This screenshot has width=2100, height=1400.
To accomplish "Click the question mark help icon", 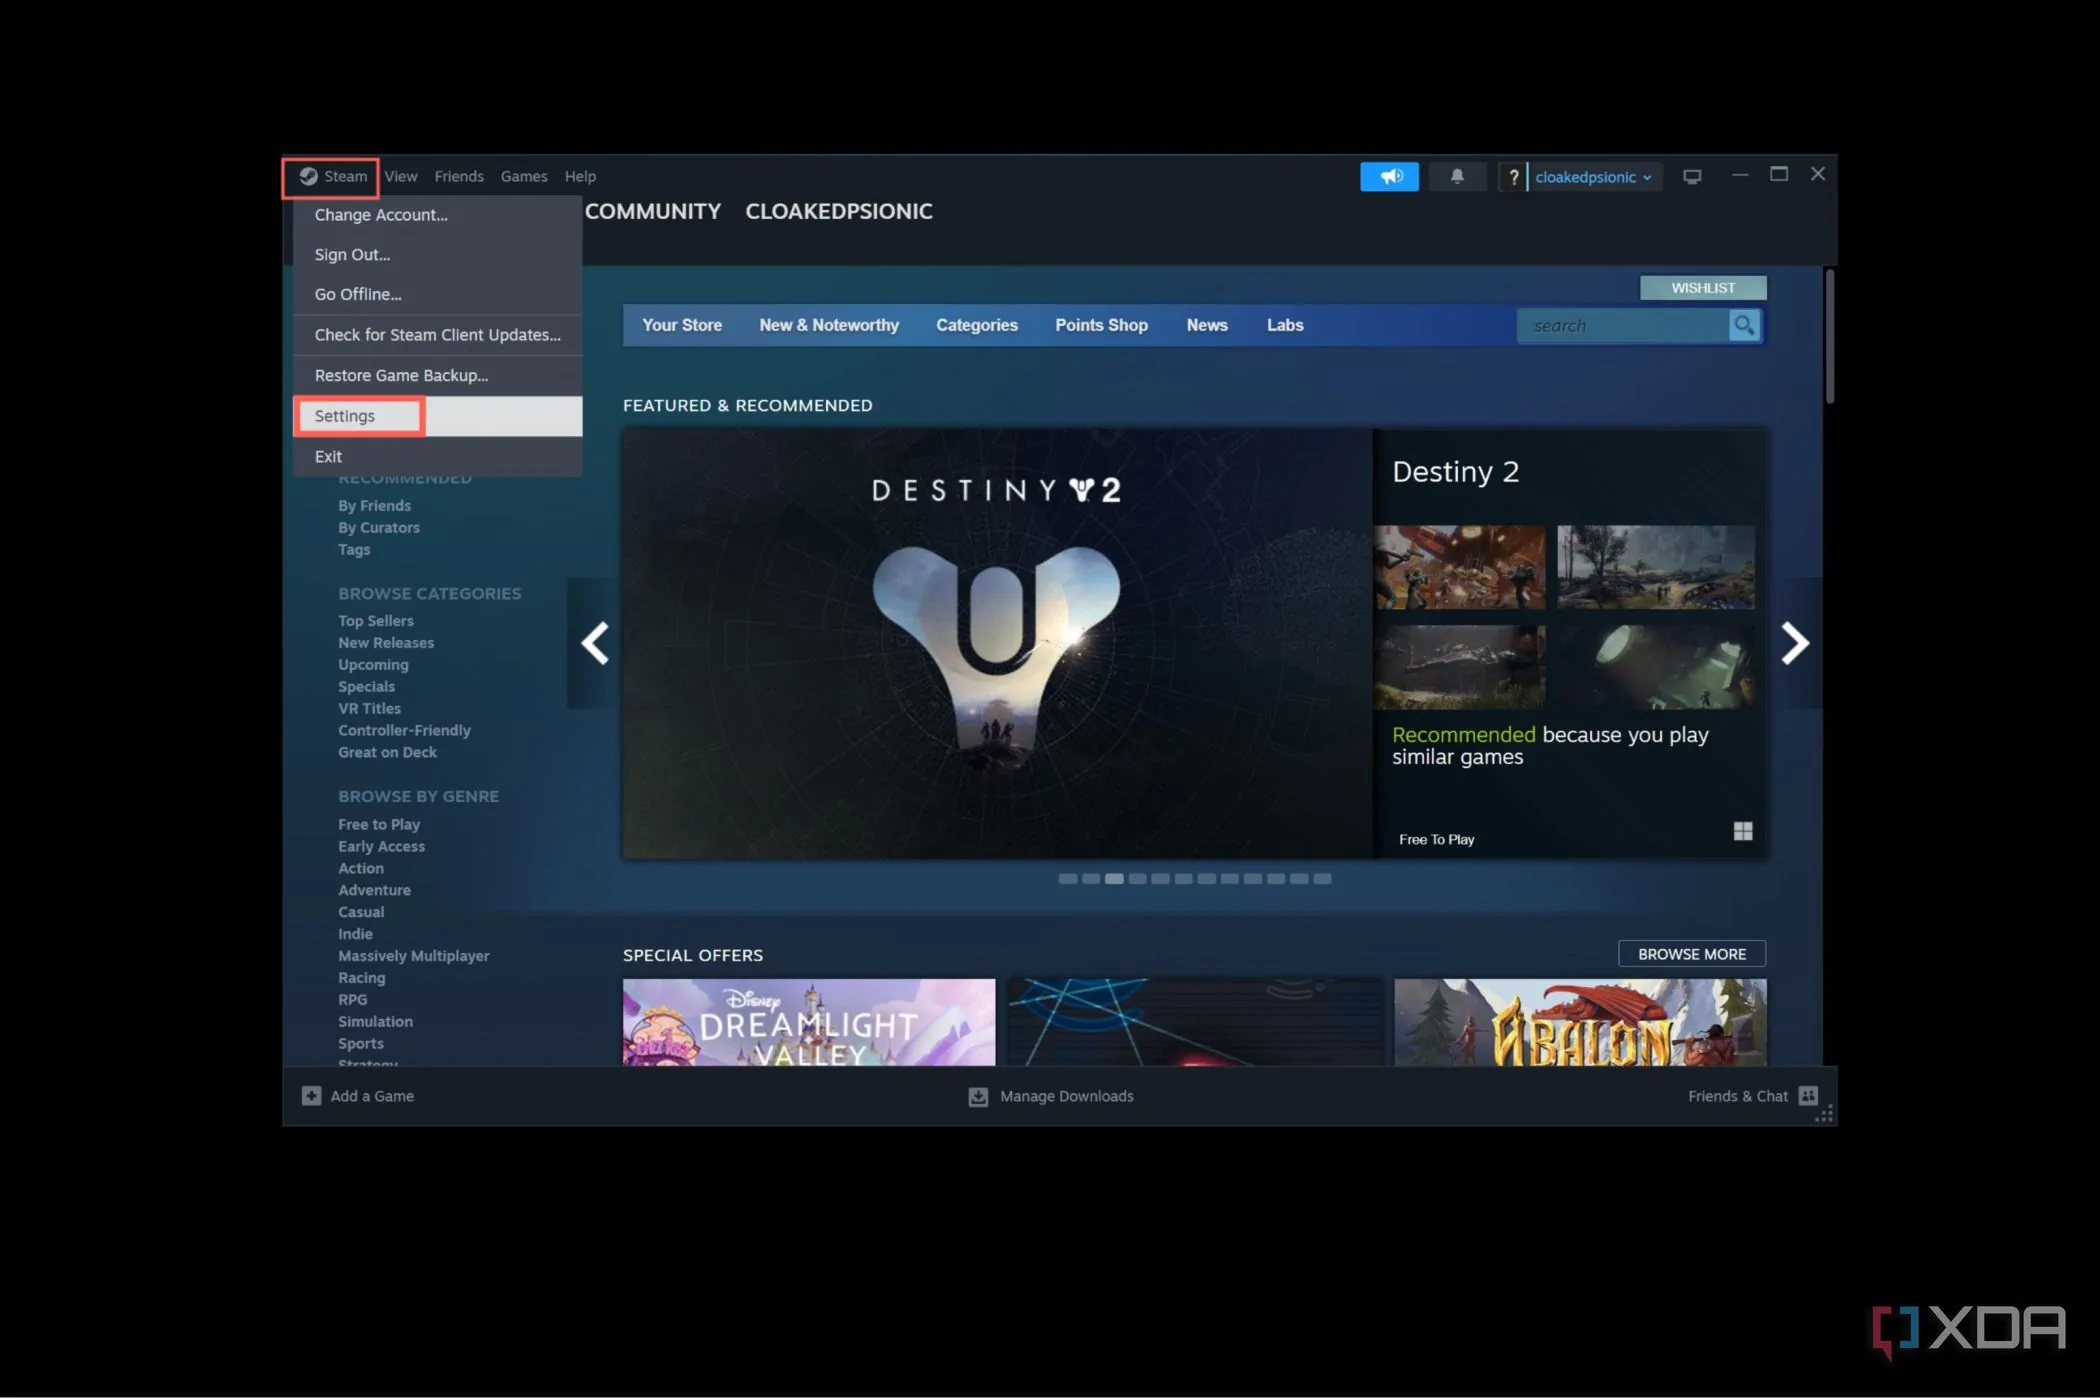I will pyautogui.click(x=1513, y=178).
